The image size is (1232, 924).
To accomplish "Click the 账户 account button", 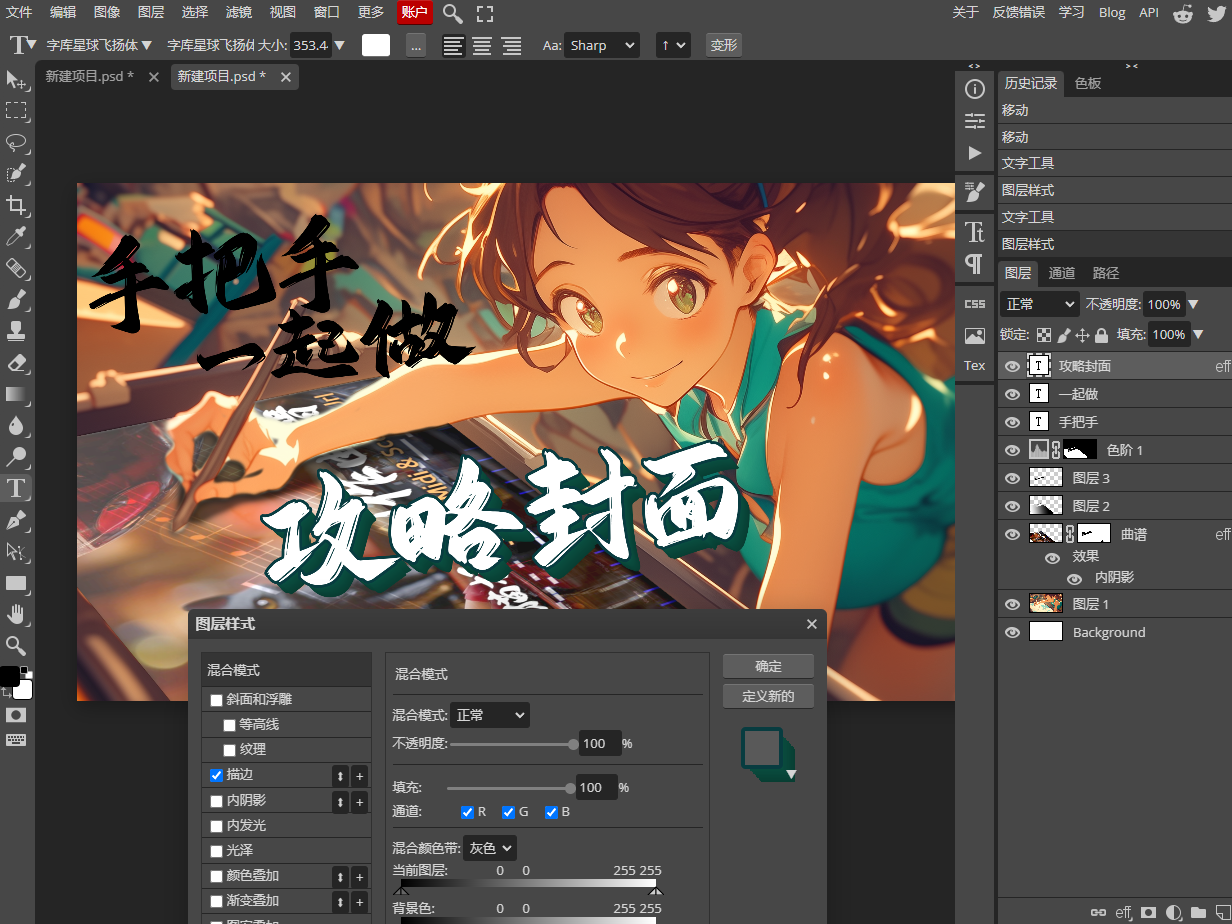I will (415, 12).
